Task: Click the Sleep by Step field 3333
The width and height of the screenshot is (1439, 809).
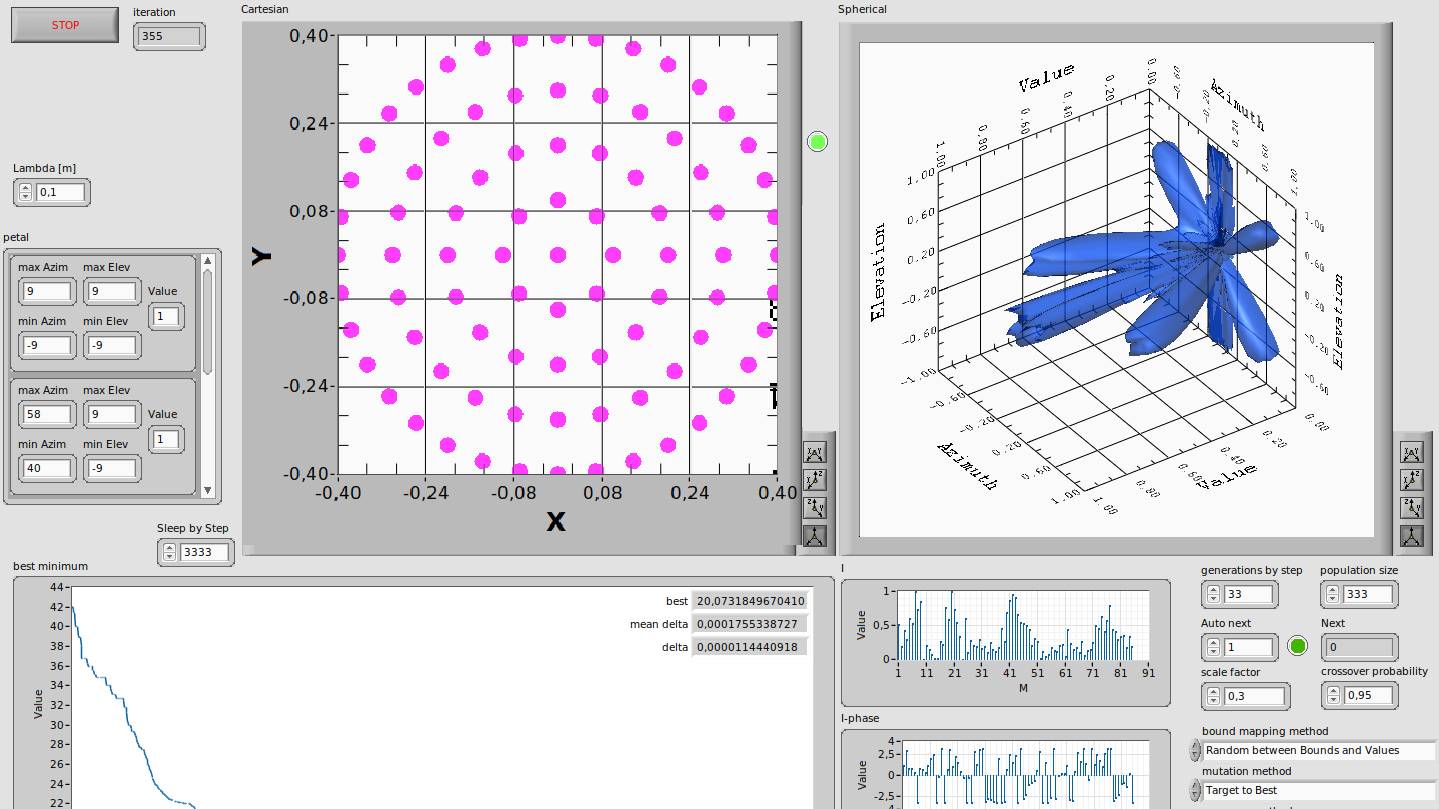Action: pos(205,552)
